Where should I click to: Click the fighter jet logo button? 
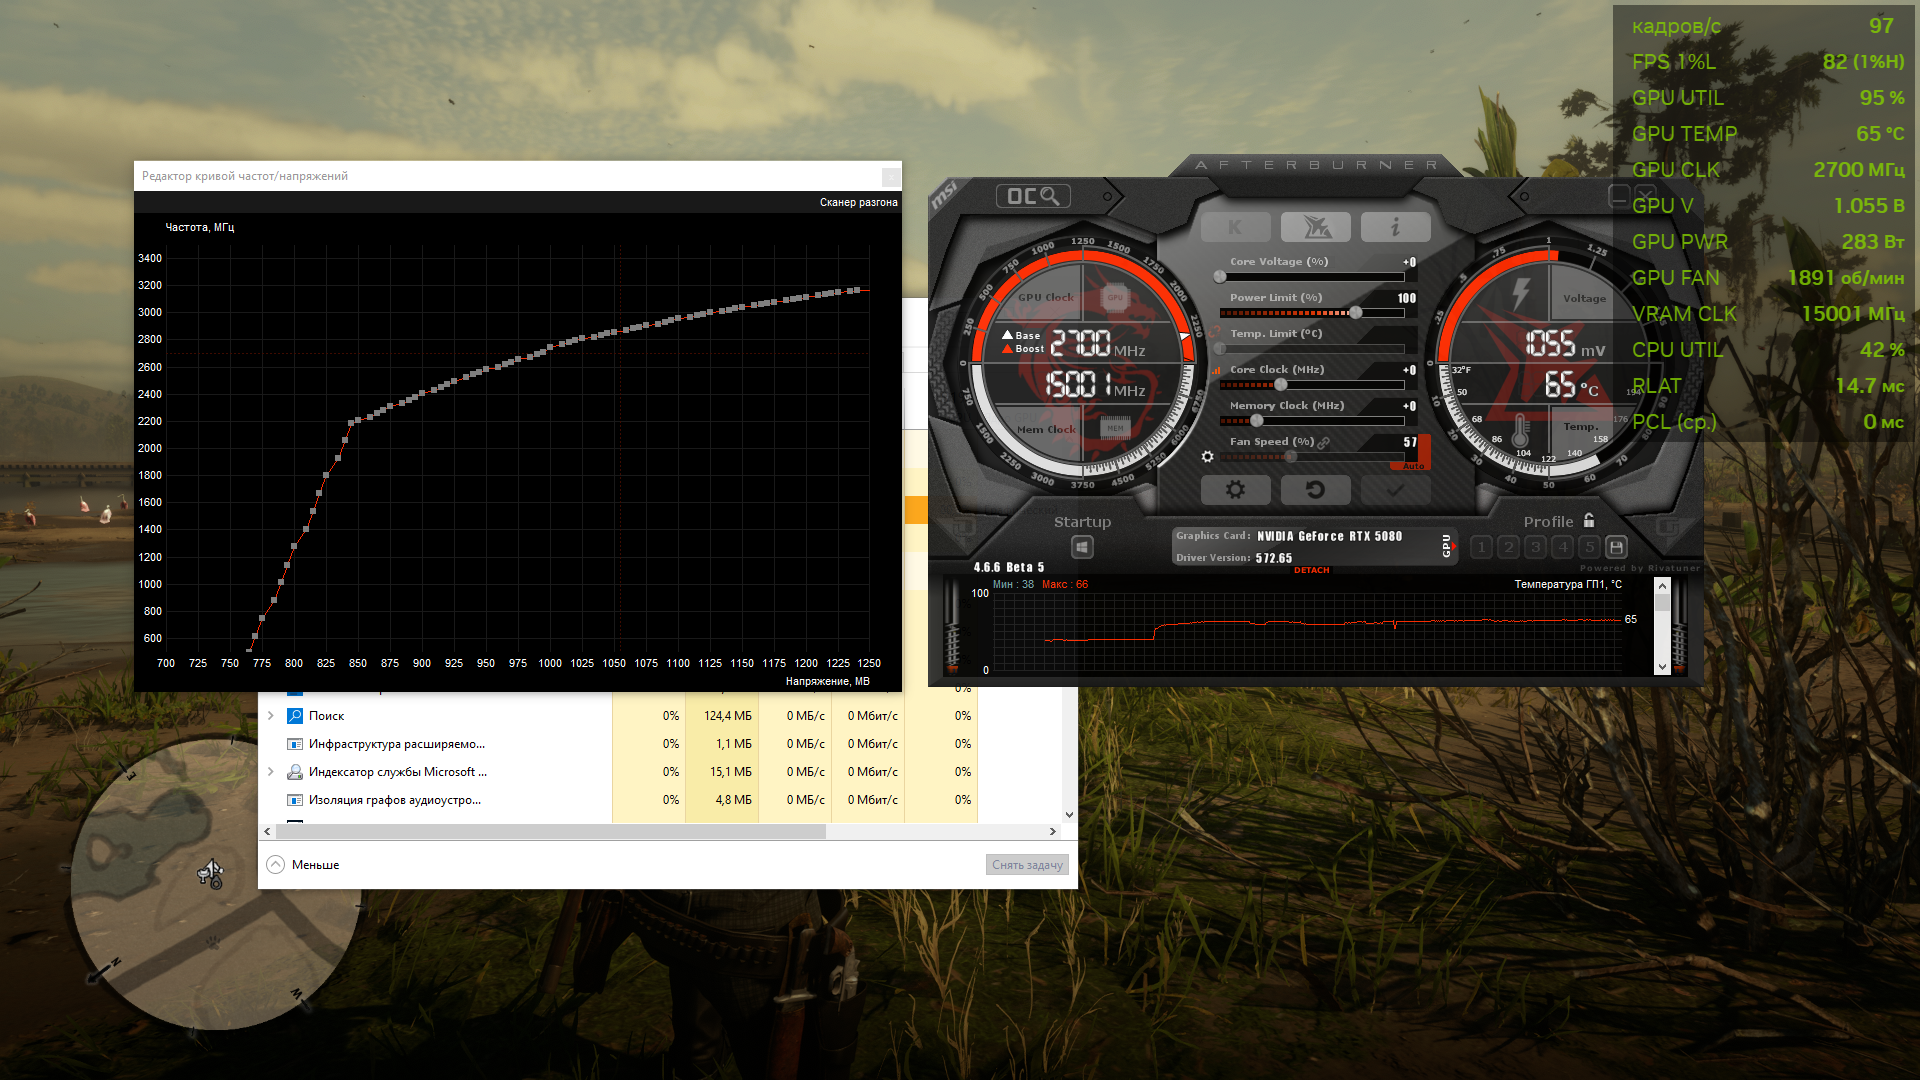(1315, 228)
